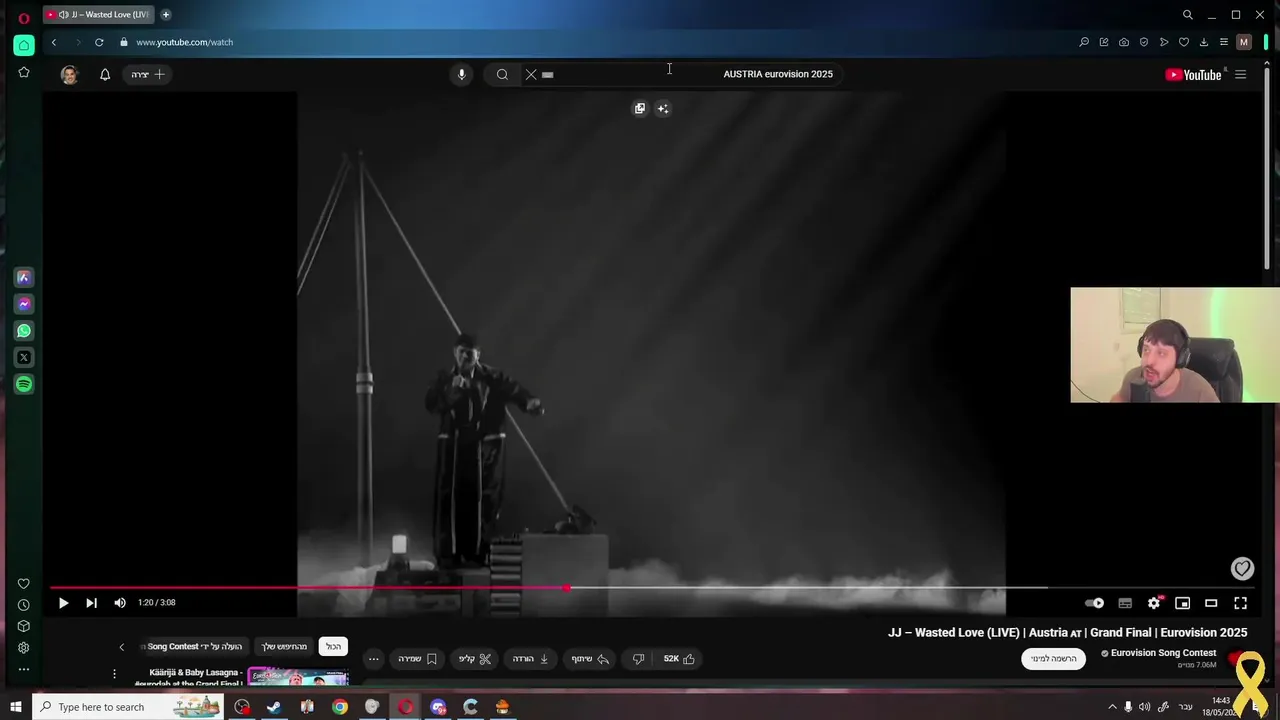Screen dimensions: 1280x720
Task: Open Spotify in the sidebar
Action: 24,384
